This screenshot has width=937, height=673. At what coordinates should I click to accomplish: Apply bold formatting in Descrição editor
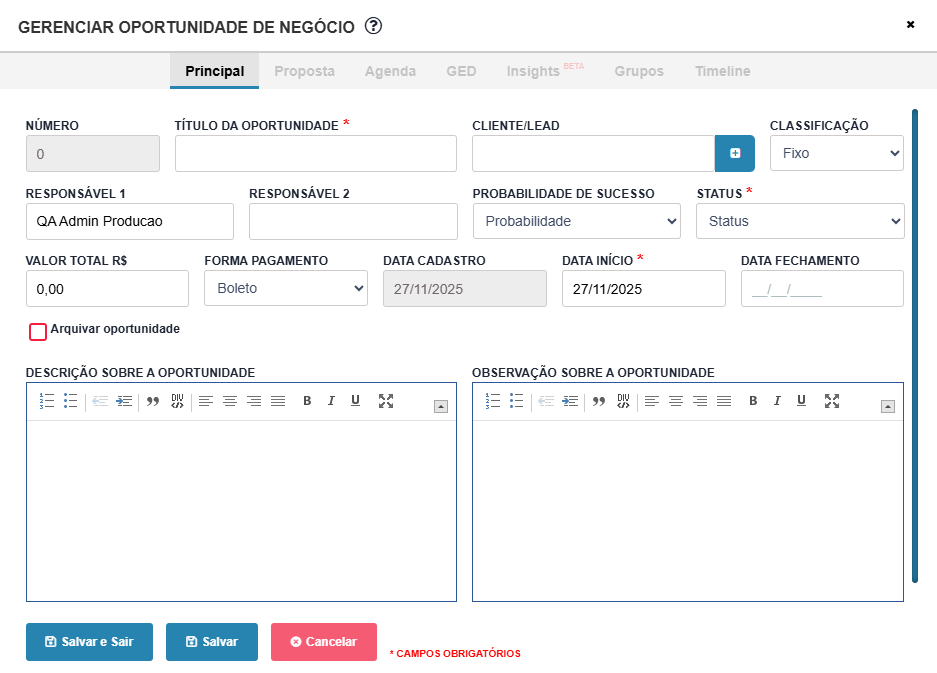[x=307, y=401]
